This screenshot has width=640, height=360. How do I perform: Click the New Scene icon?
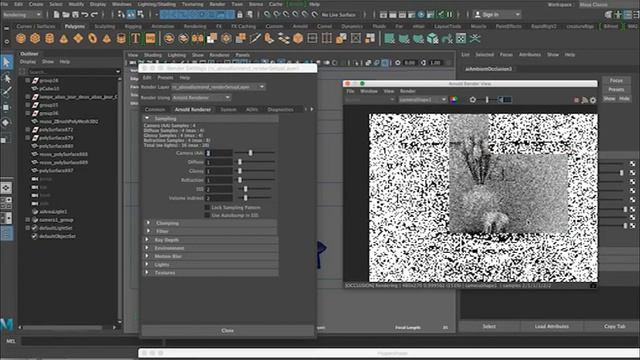click(56, 15)
